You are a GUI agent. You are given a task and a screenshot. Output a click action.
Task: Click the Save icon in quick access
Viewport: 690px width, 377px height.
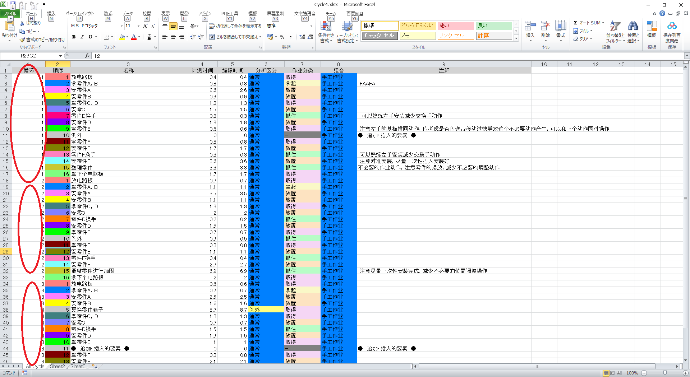click(x=14, y=5)
